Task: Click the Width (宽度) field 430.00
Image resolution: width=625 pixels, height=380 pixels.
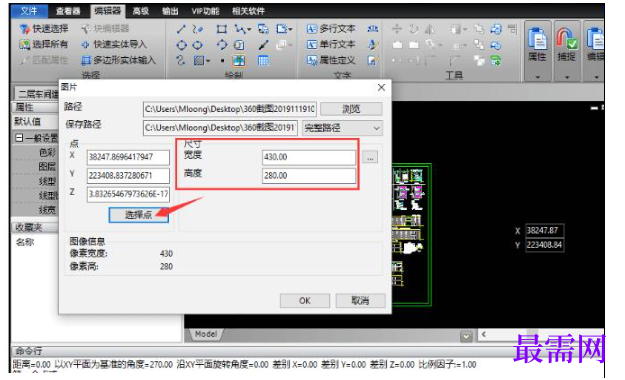Action: (x=309, y=157)
